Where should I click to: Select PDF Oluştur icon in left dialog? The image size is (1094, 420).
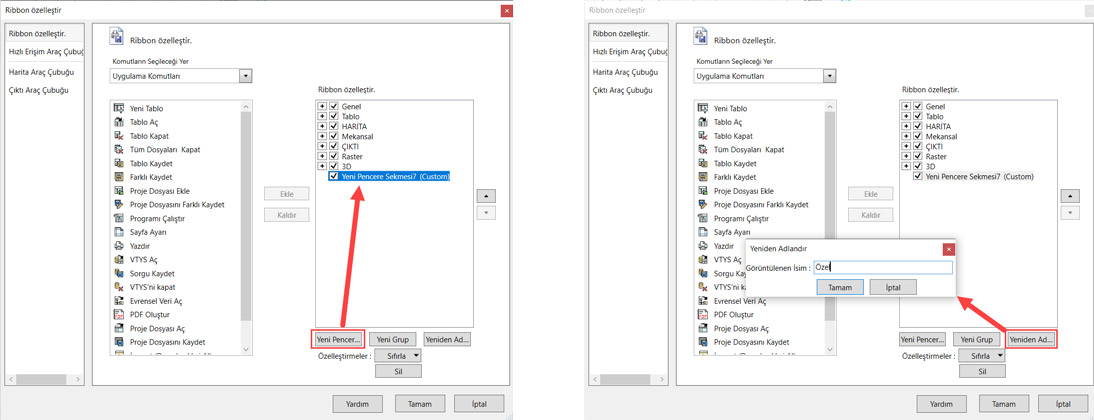(x=119, y=315)
